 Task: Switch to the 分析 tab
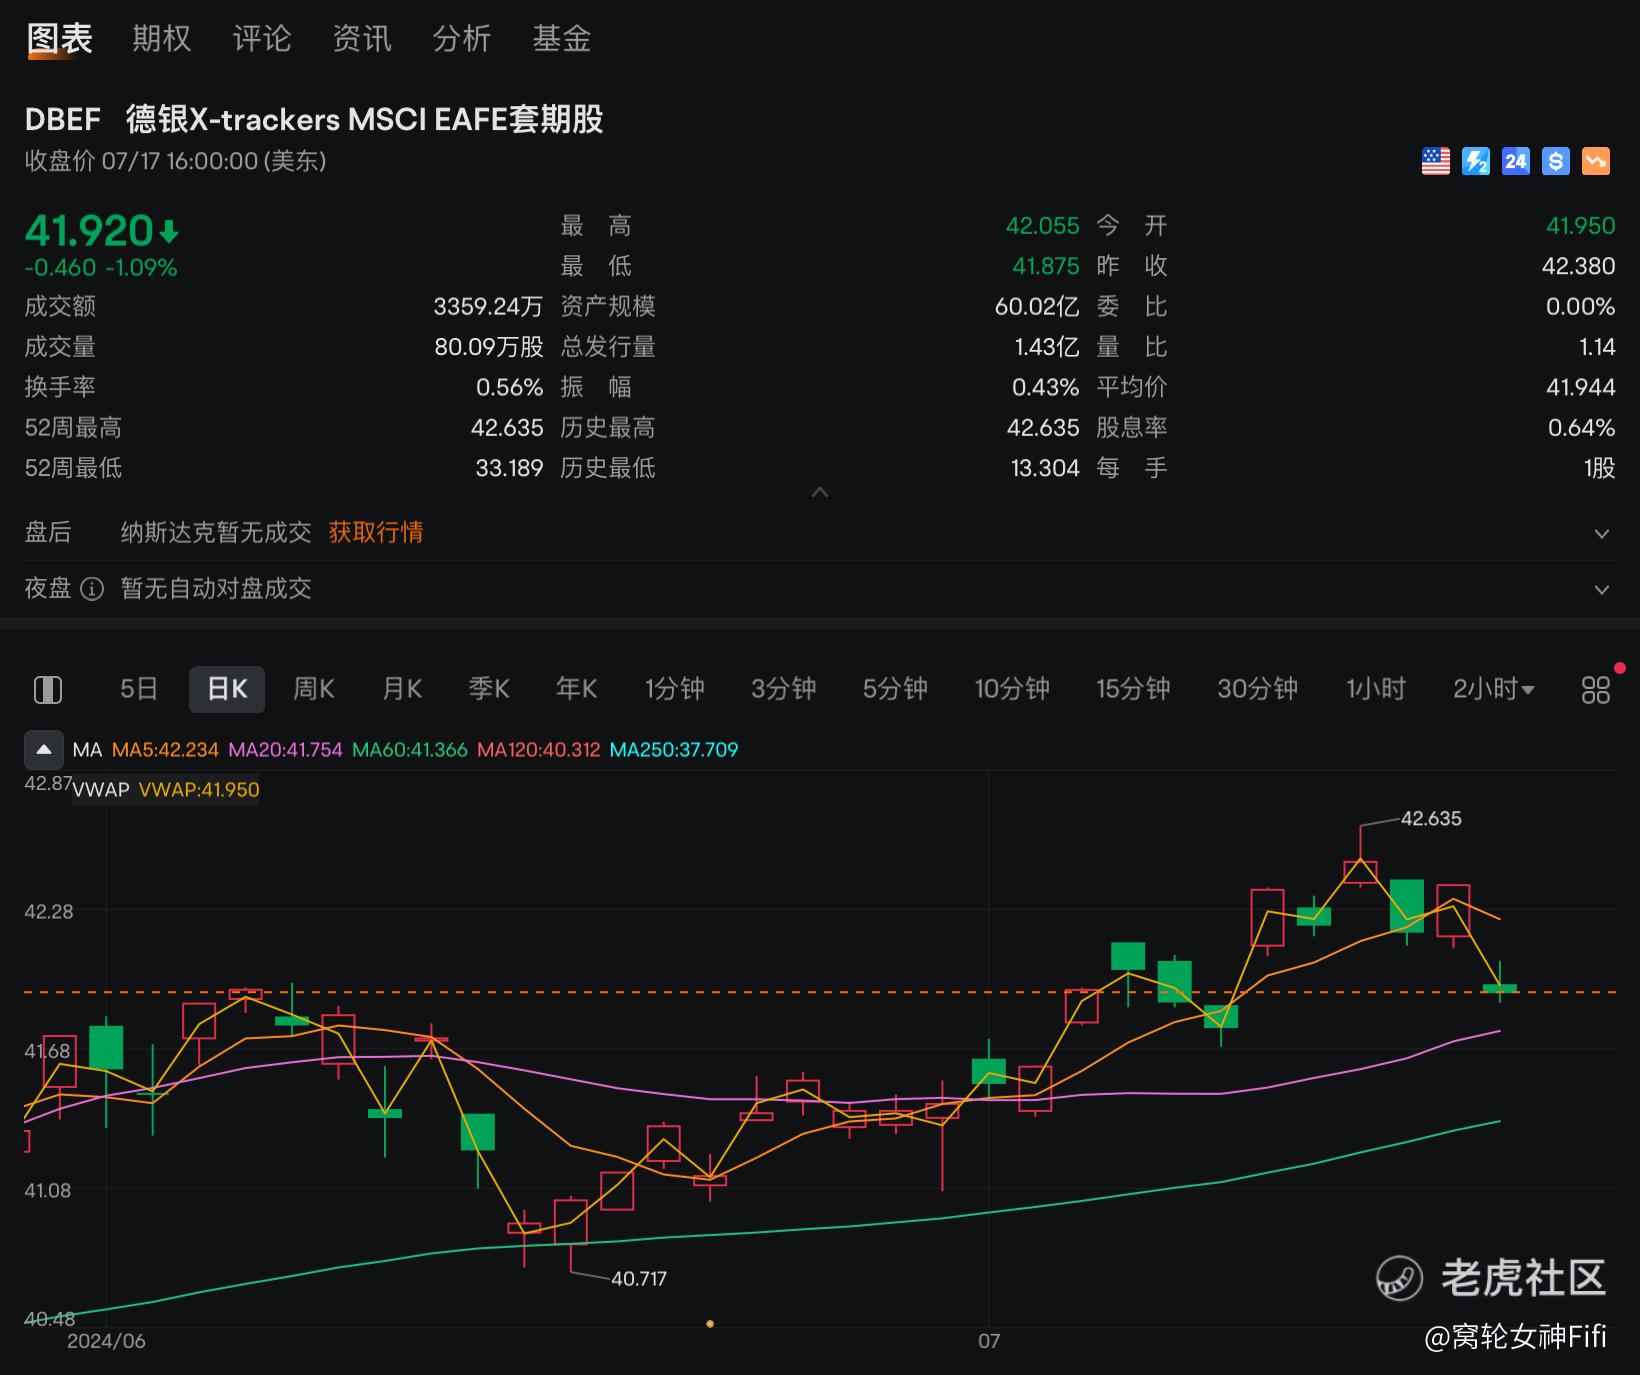461,39
